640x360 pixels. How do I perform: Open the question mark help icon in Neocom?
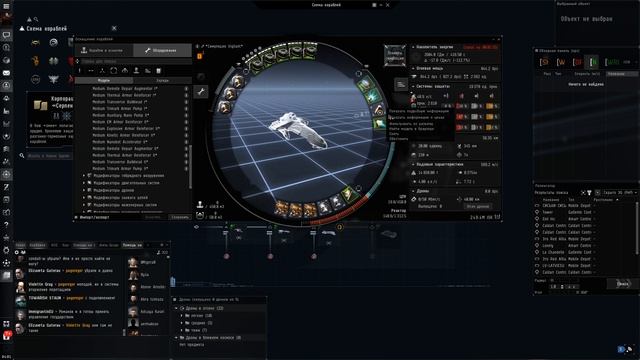tap(6, 224)
